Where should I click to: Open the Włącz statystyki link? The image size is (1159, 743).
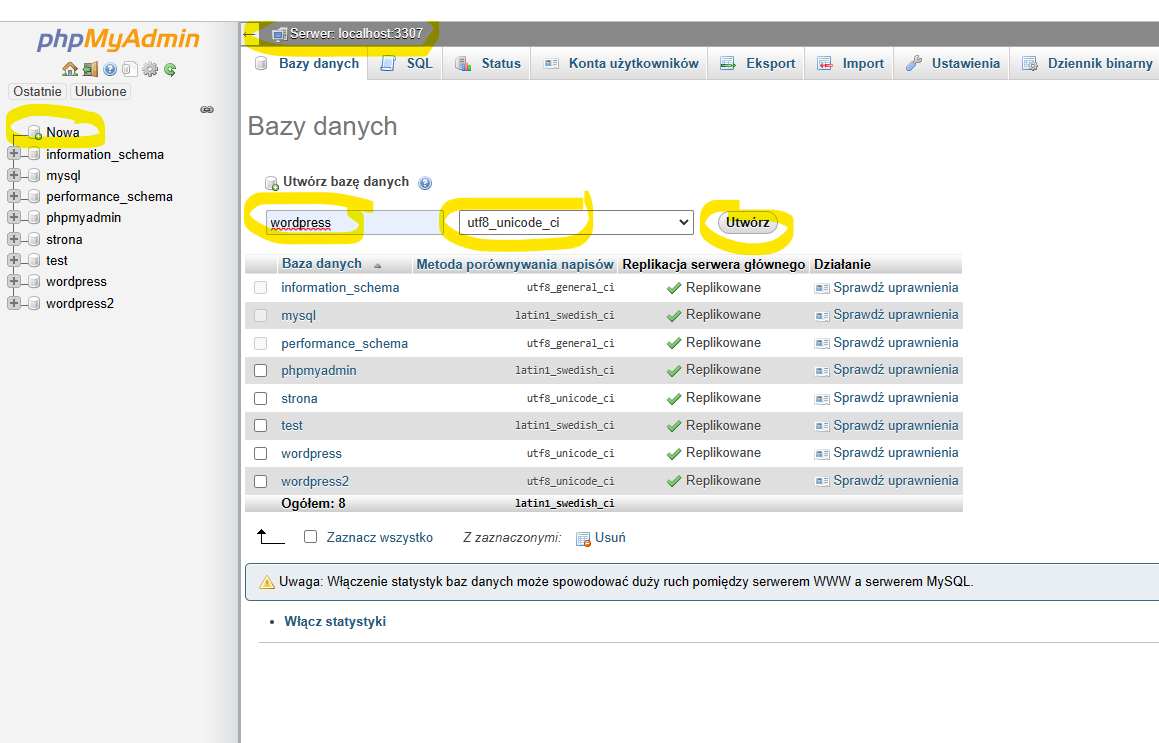click(335, 622)
